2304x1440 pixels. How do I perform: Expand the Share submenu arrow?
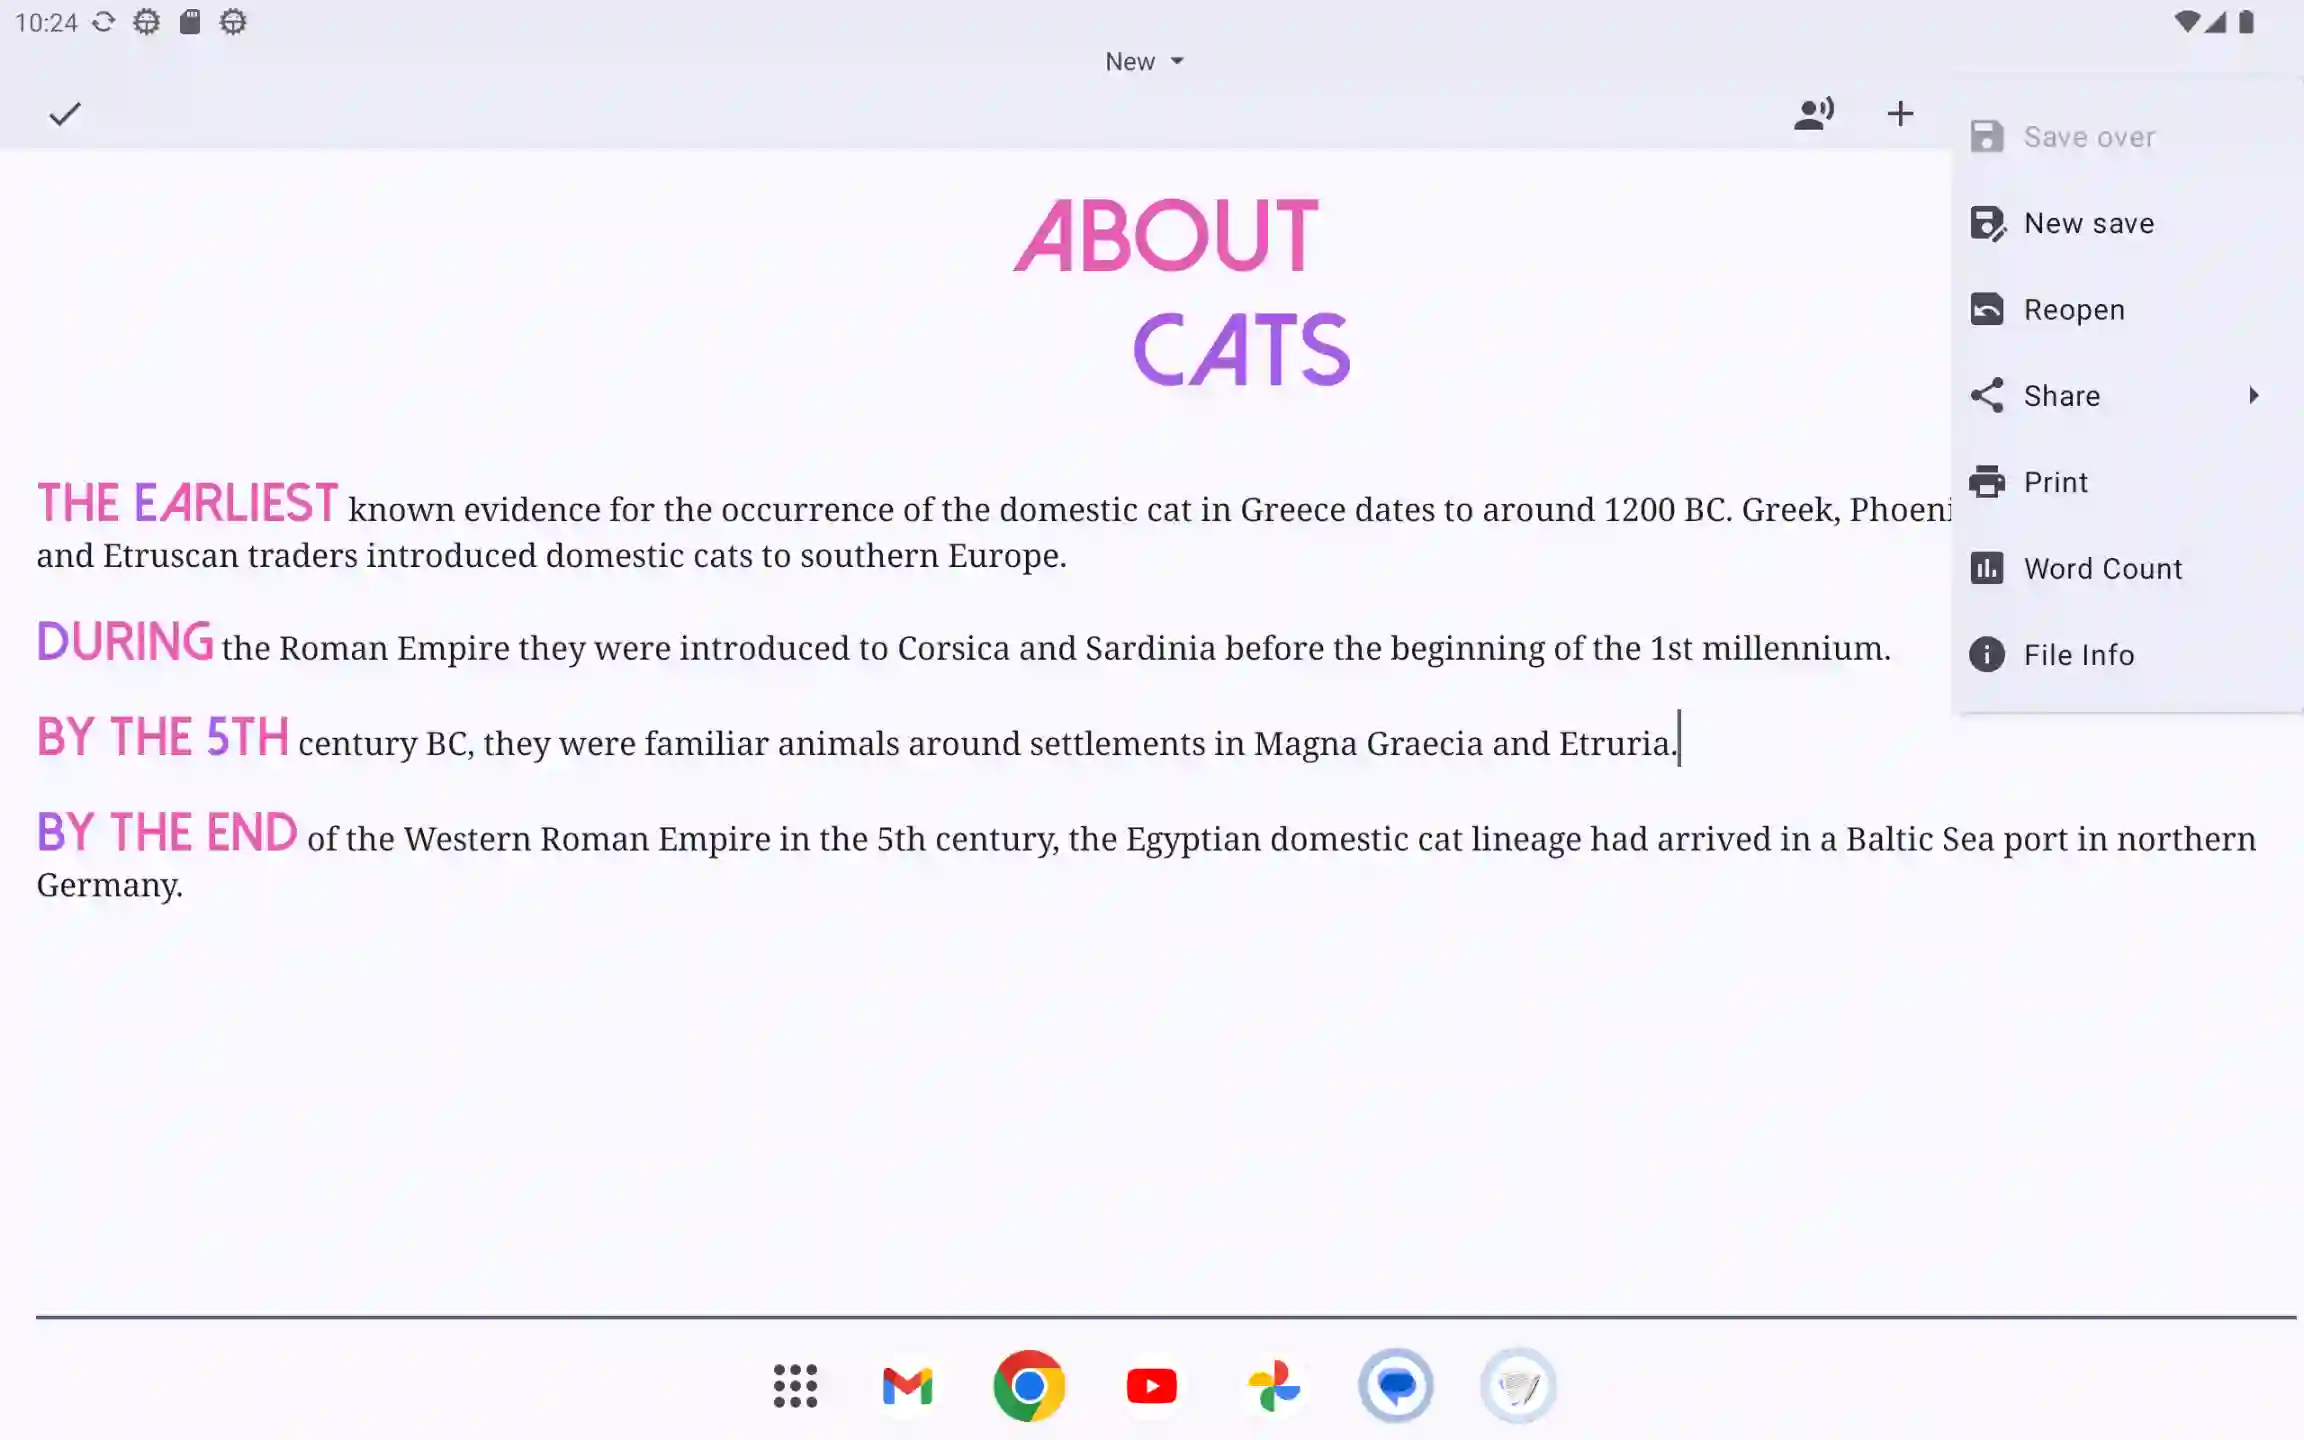2254,396
